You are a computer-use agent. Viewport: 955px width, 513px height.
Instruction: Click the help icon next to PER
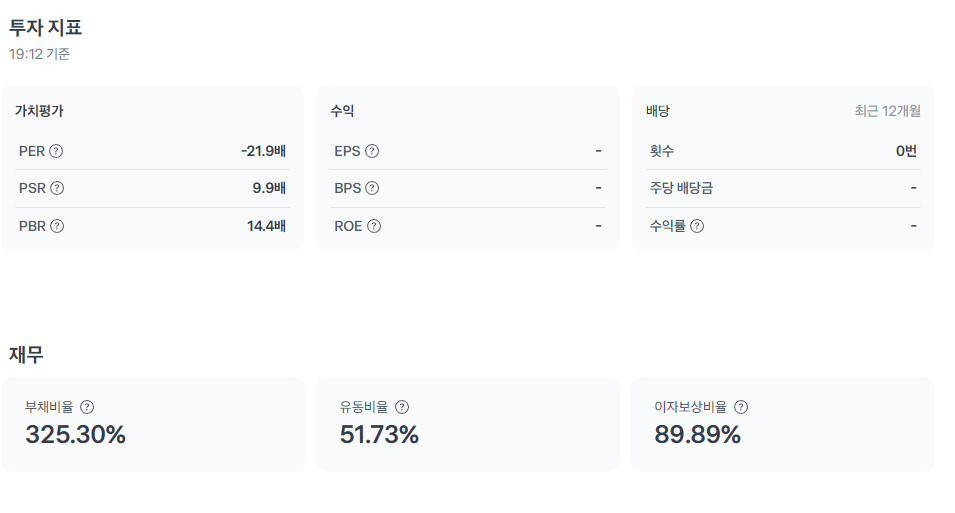pos(56,152)
